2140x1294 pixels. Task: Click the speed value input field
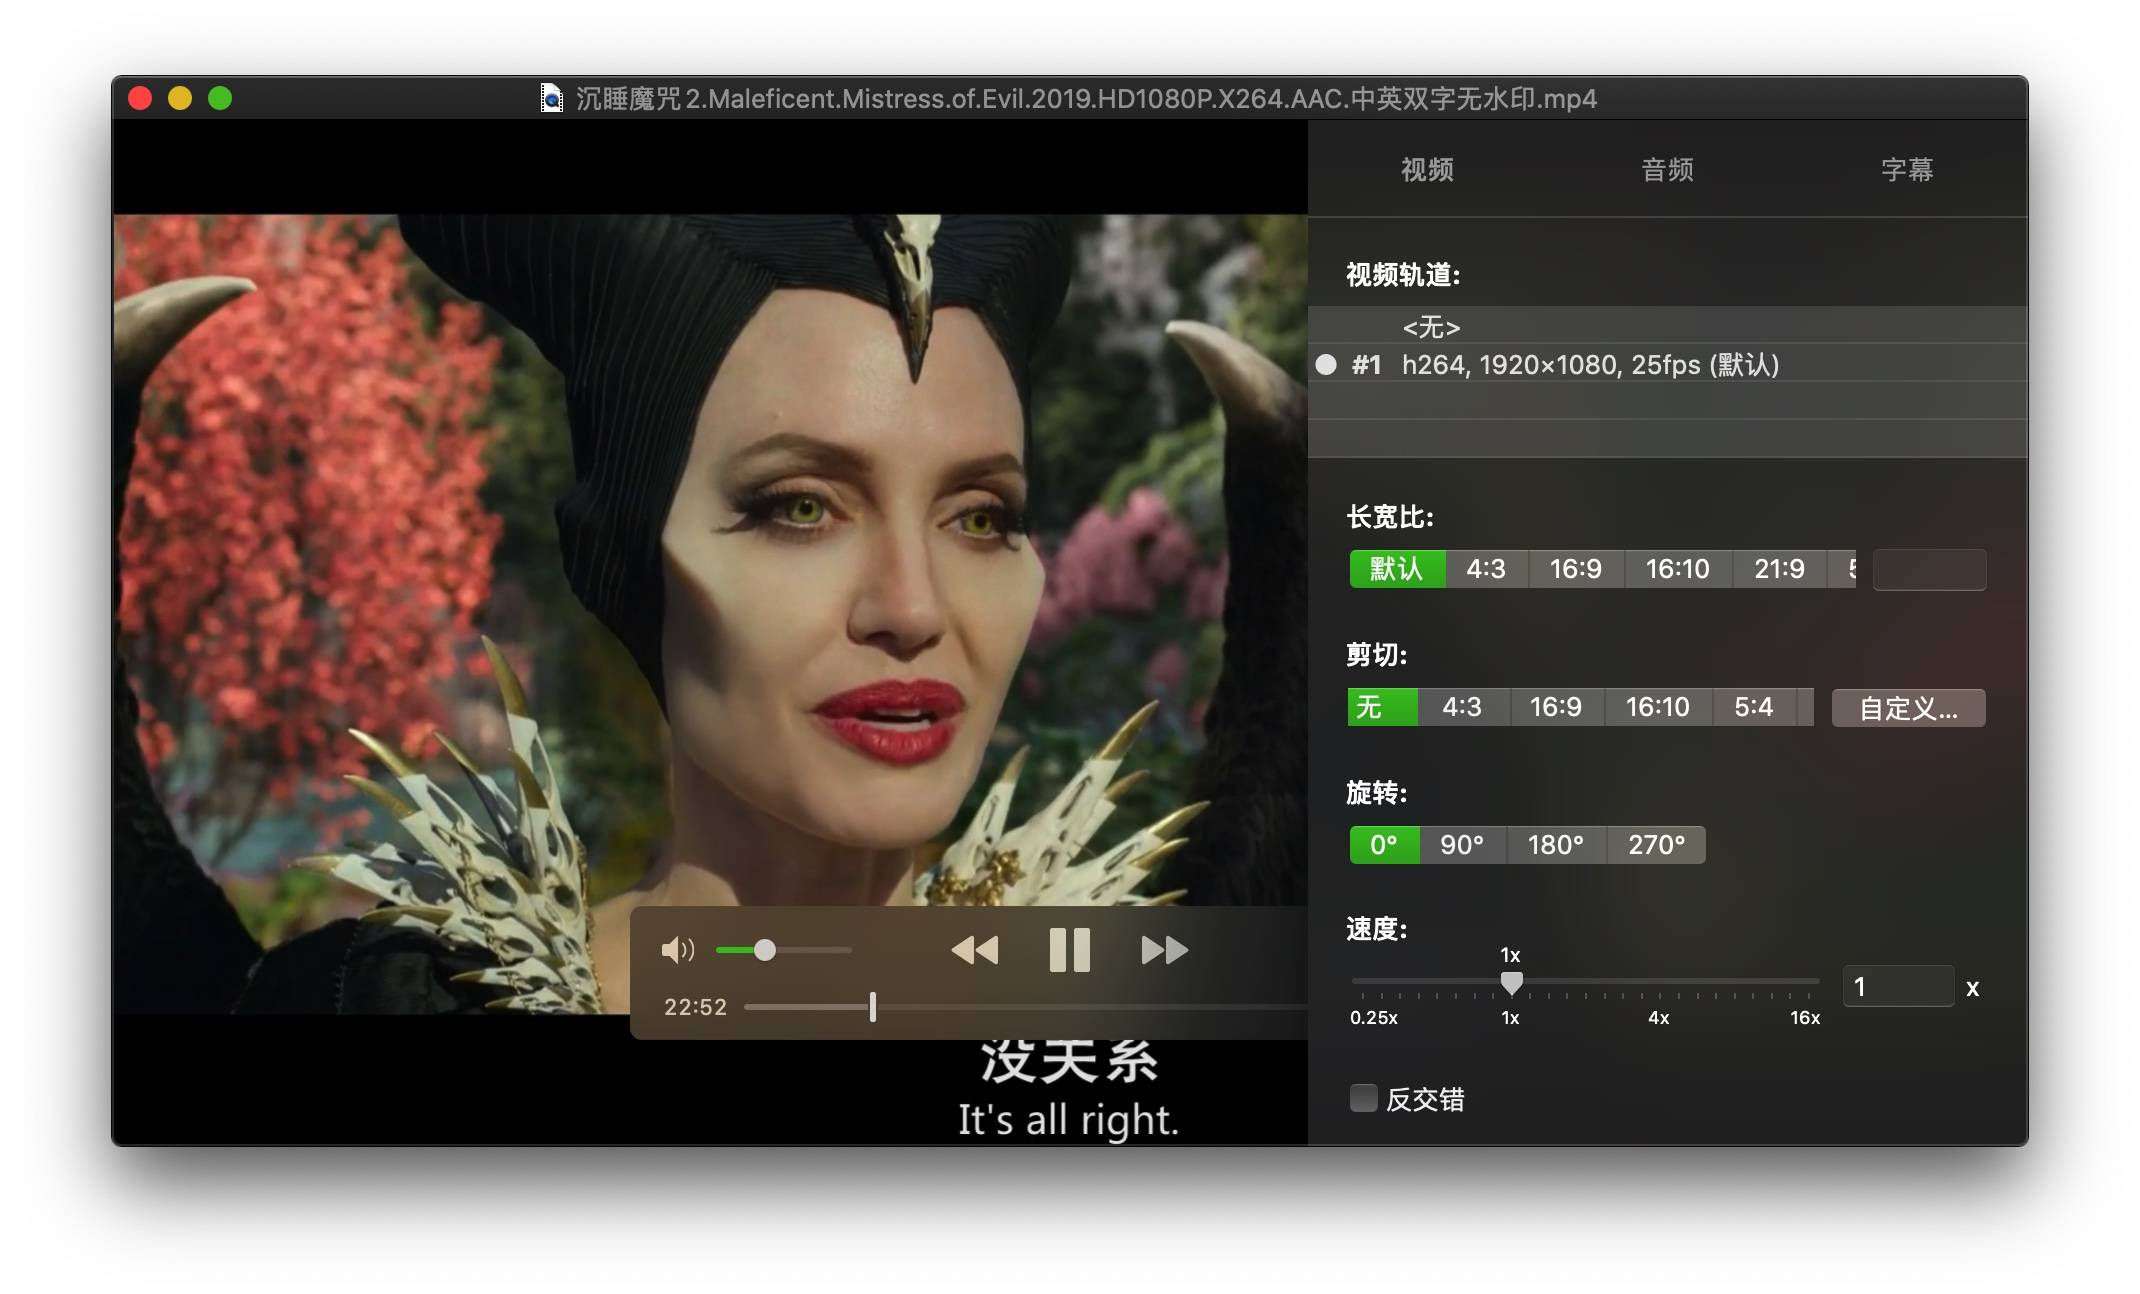coord(1898,987)
